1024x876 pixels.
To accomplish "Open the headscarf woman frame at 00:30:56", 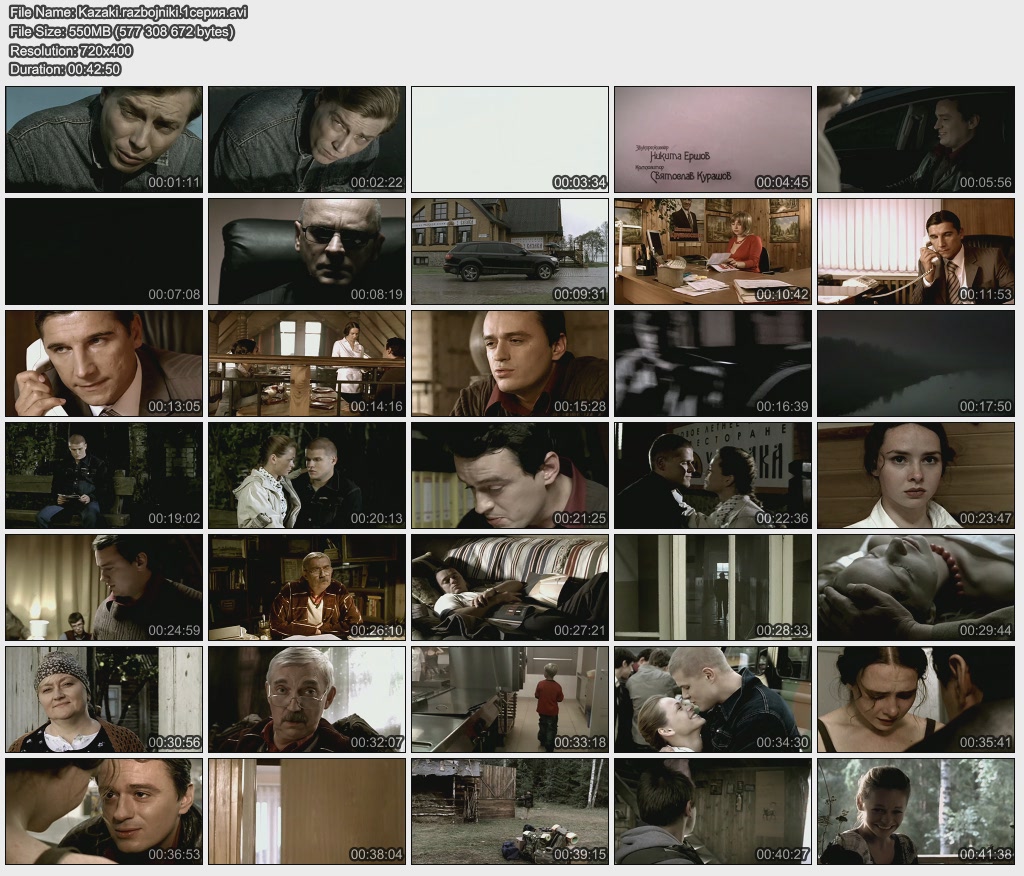I will coord(104,700).
